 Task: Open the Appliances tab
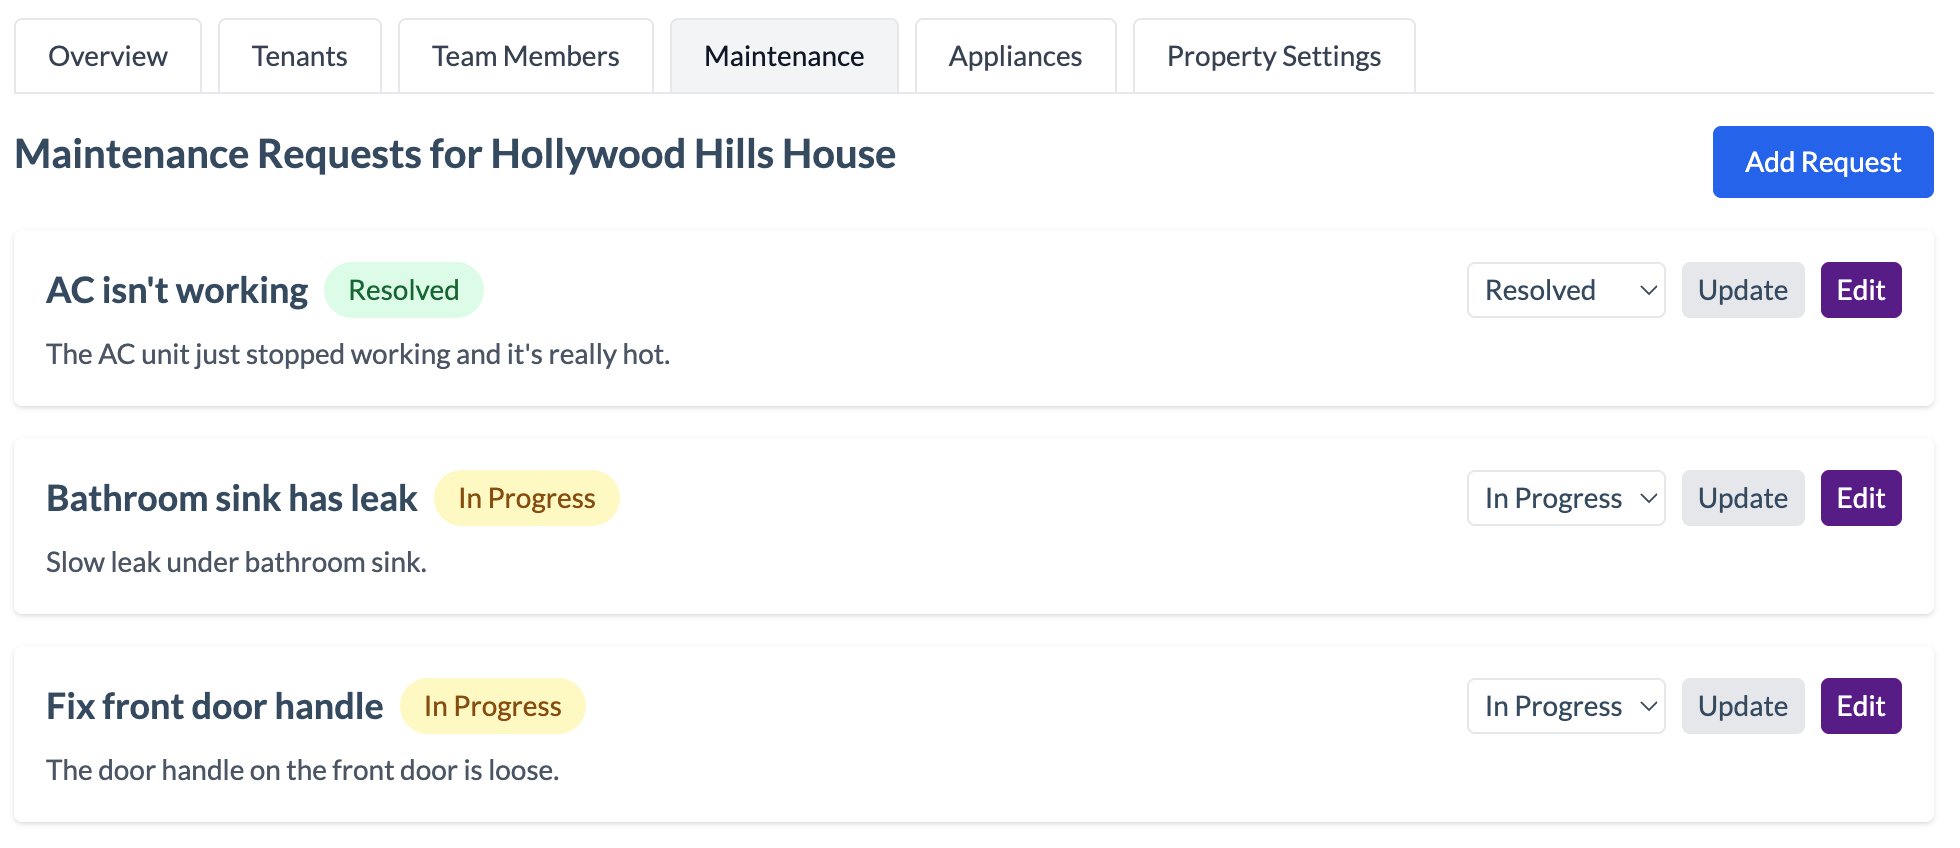pos(1014,56)
